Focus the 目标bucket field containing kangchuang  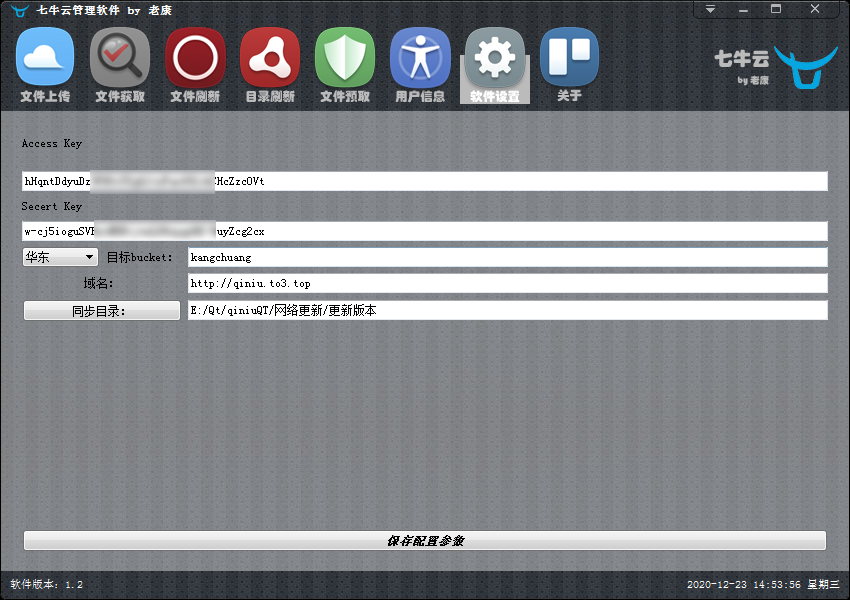507,257
